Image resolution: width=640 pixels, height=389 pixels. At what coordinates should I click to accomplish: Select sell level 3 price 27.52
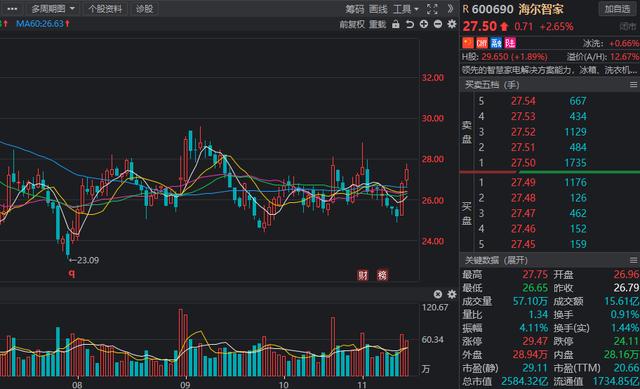click(523, 132)
